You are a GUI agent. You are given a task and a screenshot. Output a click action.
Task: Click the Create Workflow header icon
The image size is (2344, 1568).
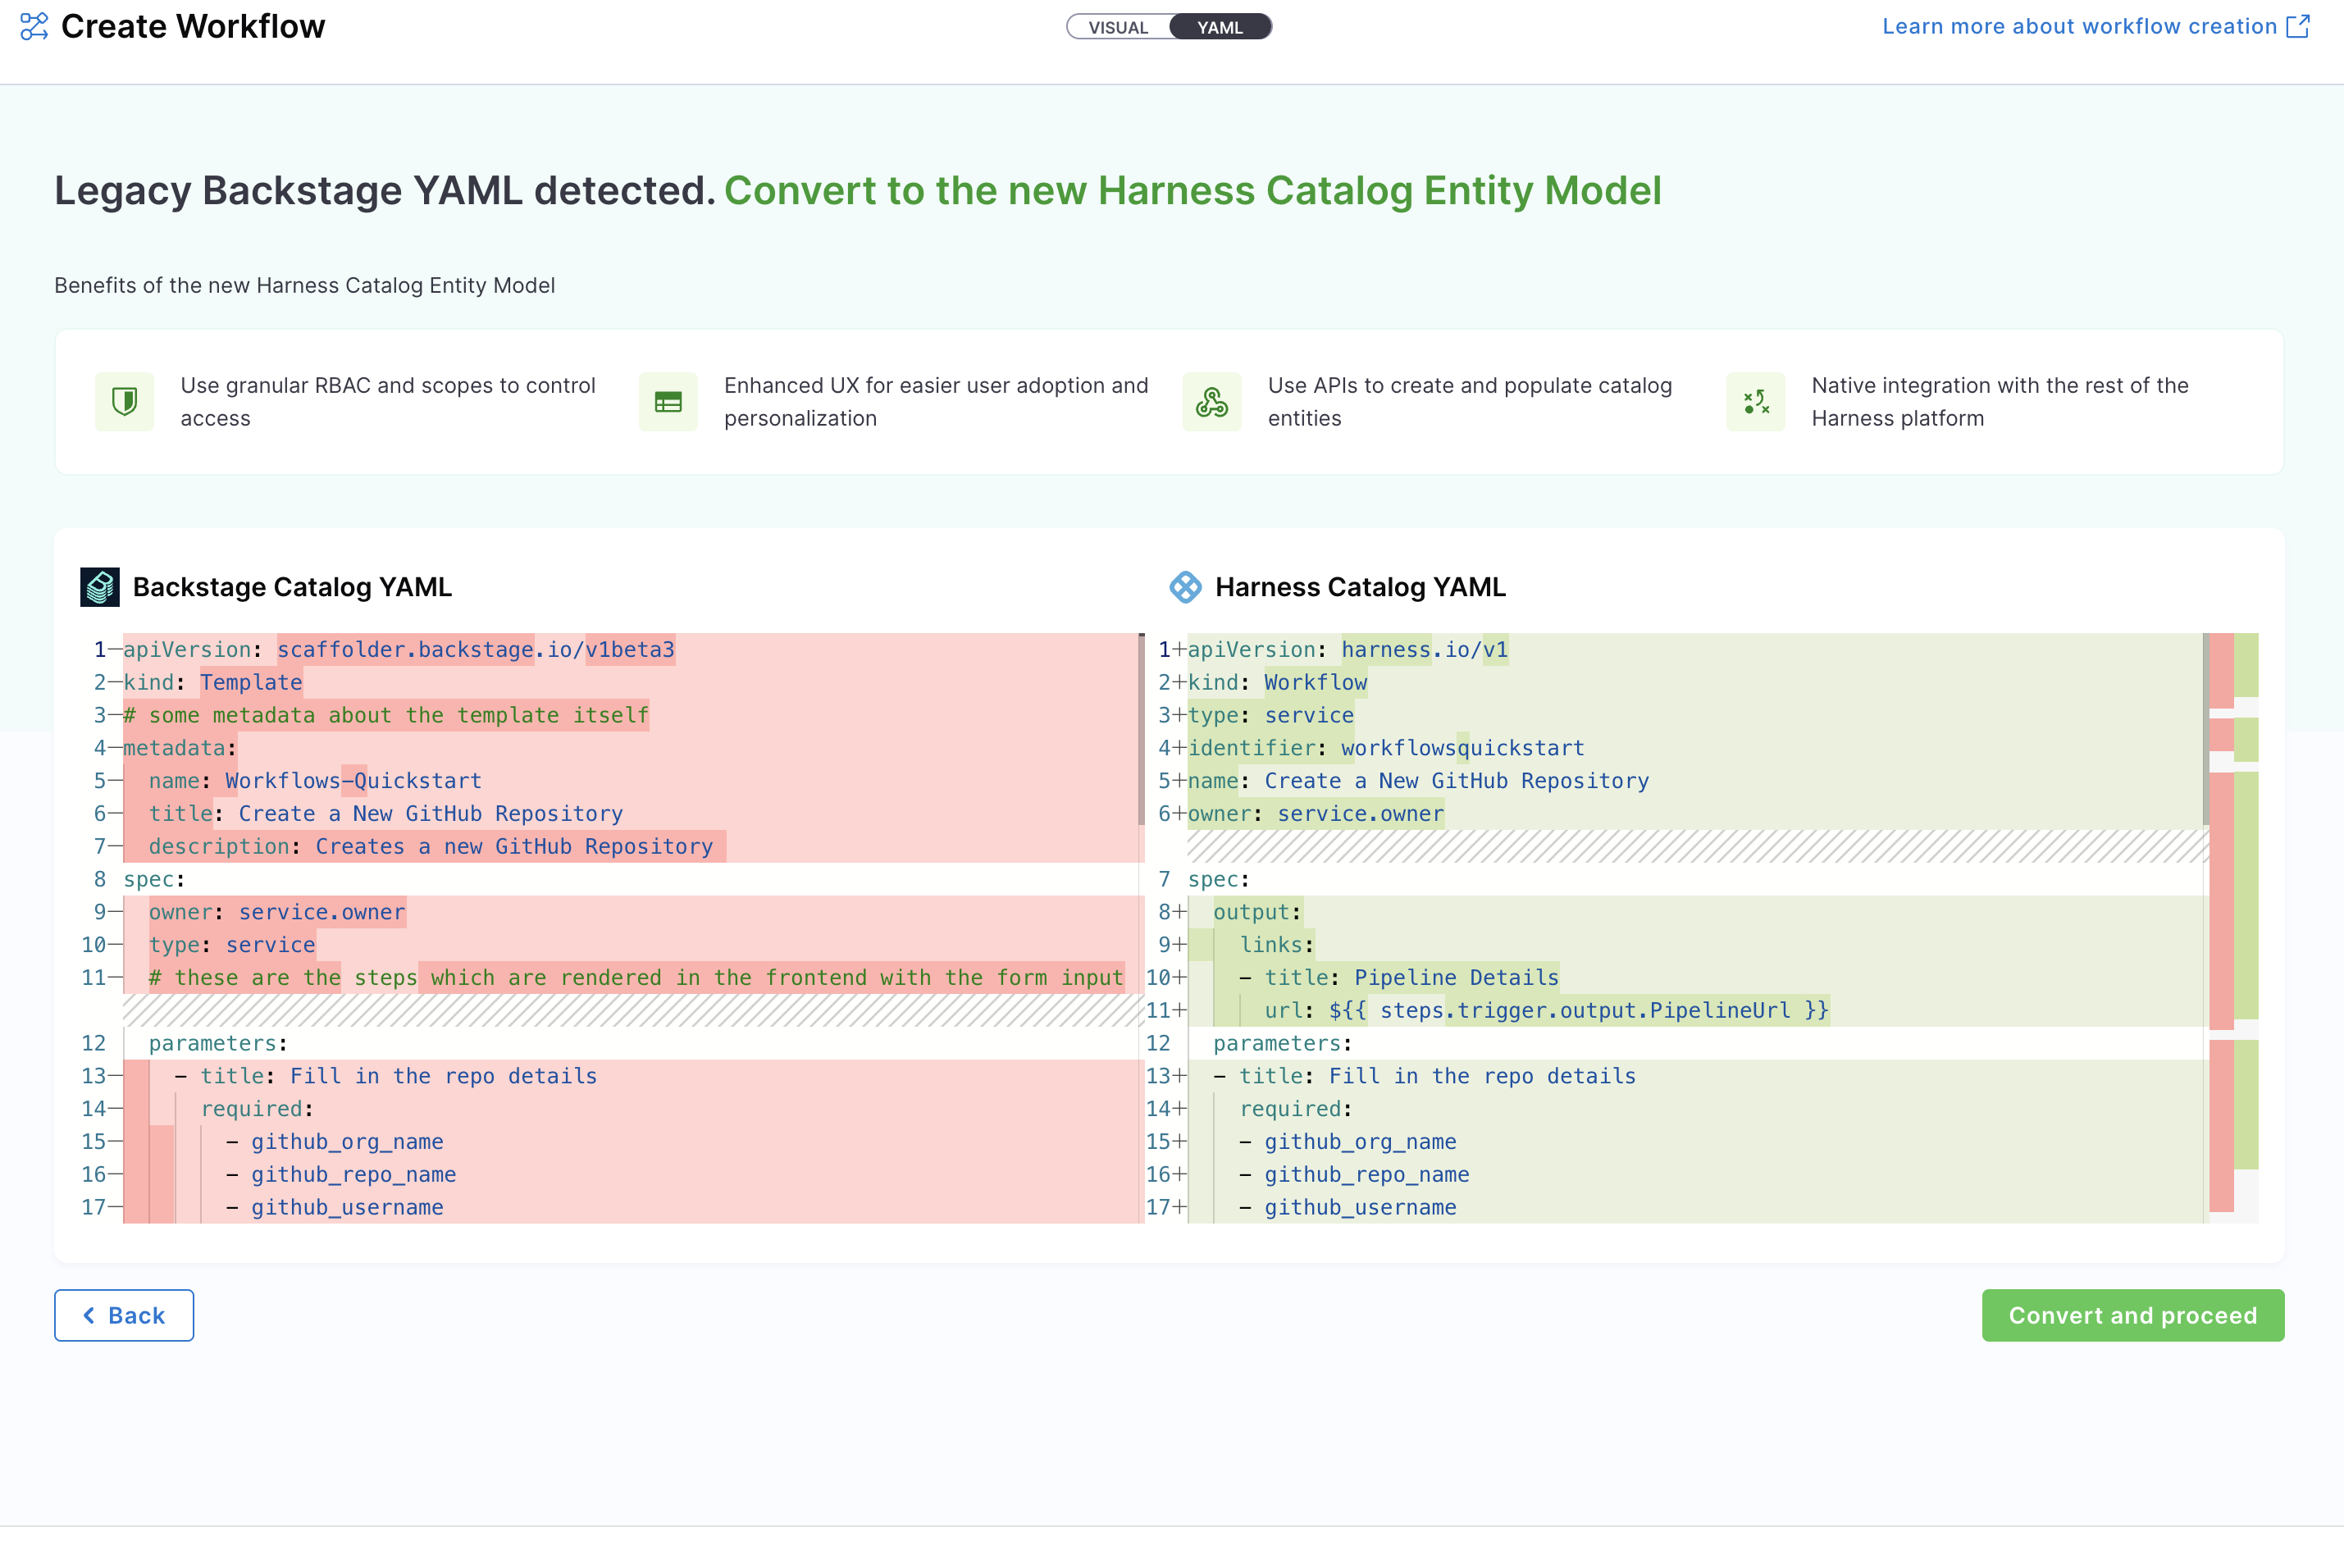coord(34,27)
